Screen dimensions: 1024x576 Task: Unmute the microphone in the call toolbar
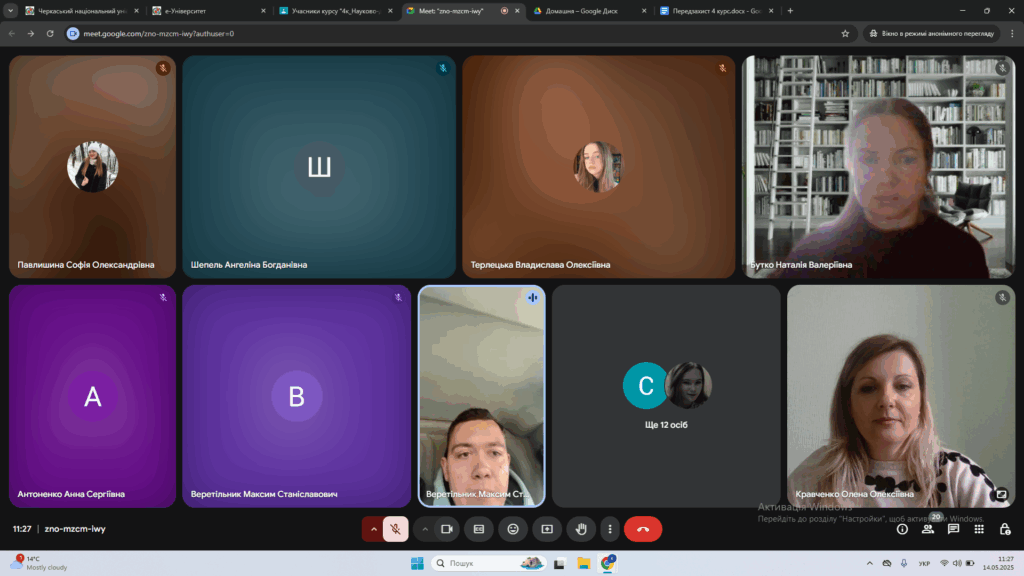(x=396, y=528)
